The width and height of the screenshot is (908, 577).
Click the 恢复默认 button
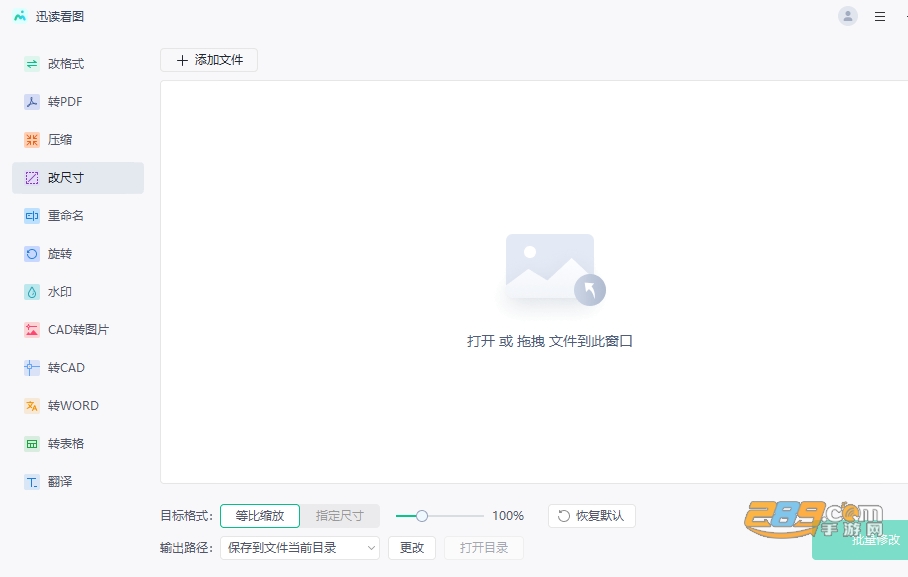[592, 516]
